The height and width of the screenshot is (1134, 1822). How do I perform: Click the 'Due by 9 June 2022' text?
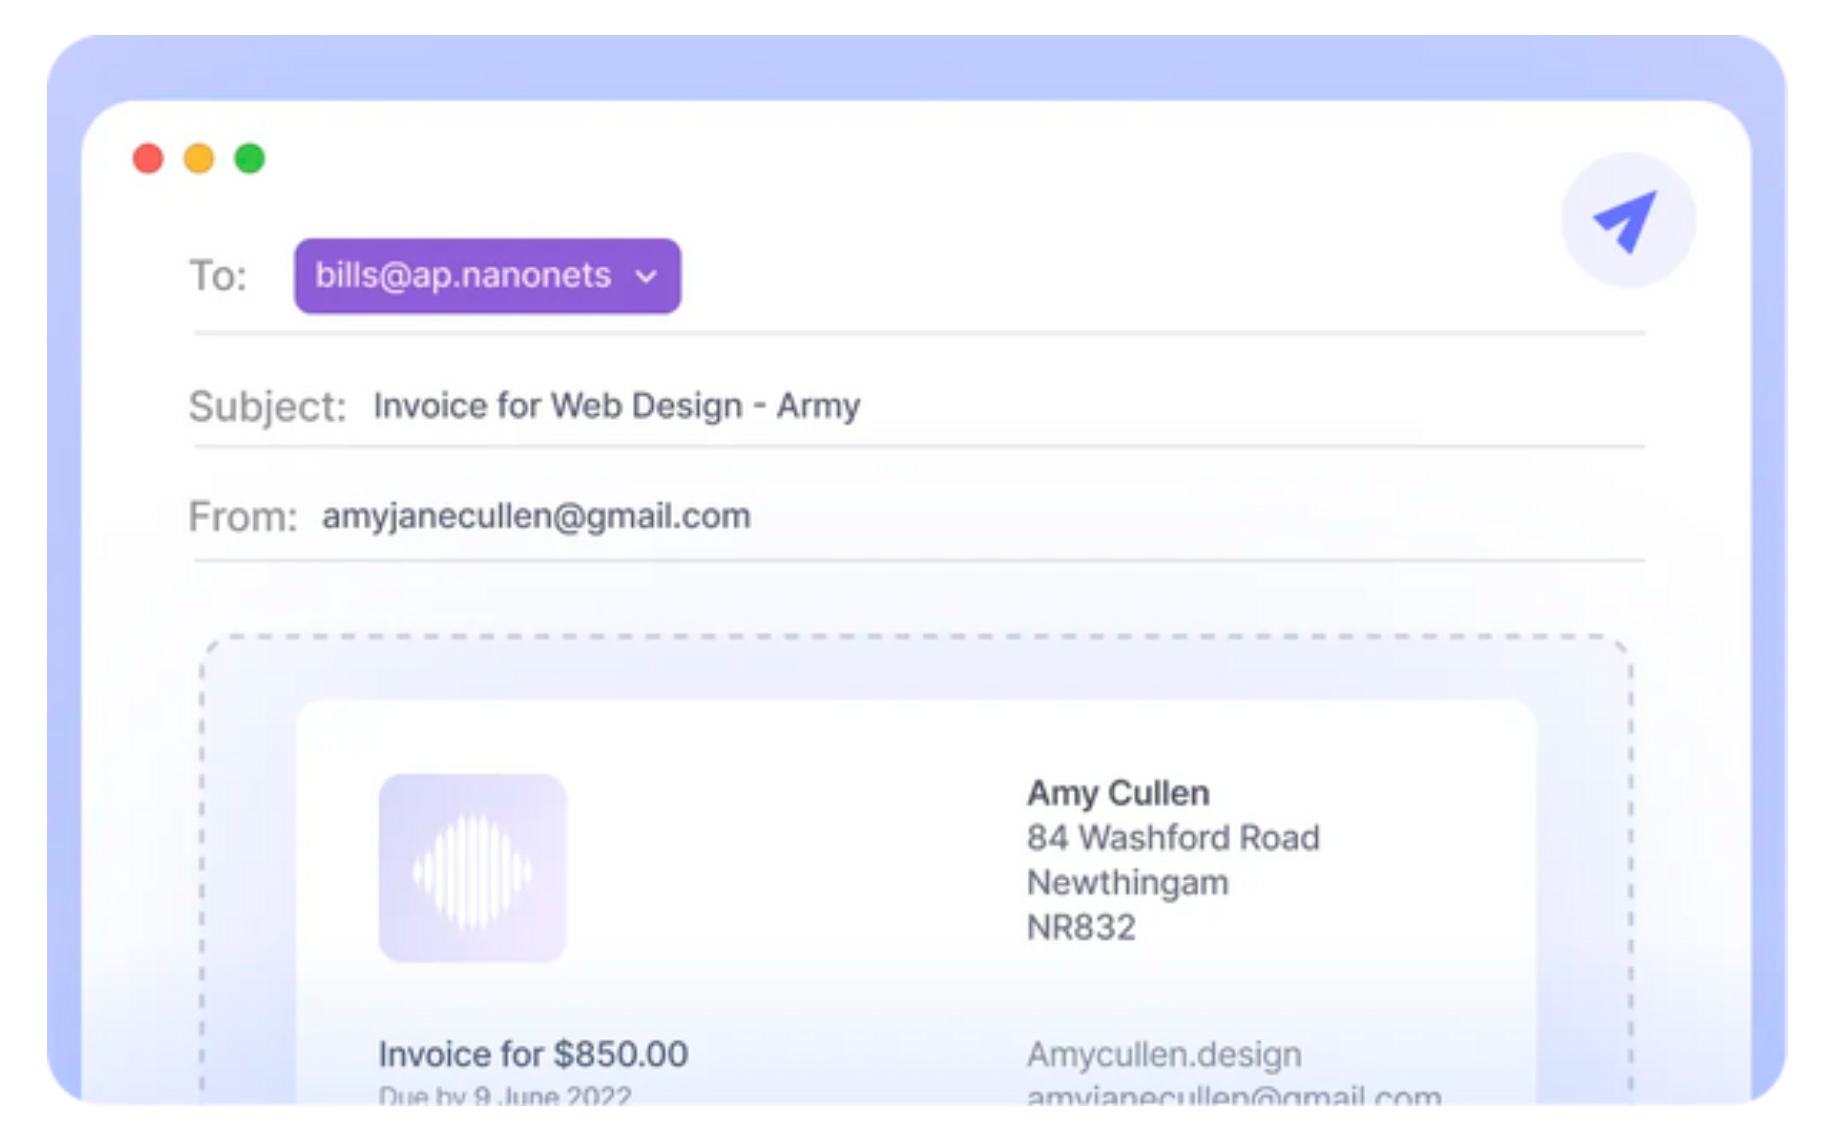505,1095
